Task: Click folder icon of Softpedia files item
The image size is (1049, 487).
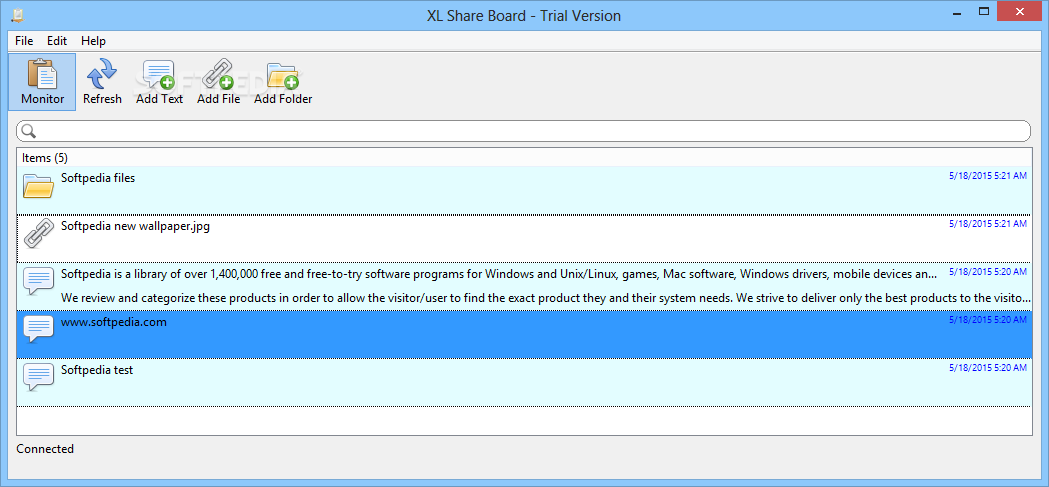Action: point(38,185)
